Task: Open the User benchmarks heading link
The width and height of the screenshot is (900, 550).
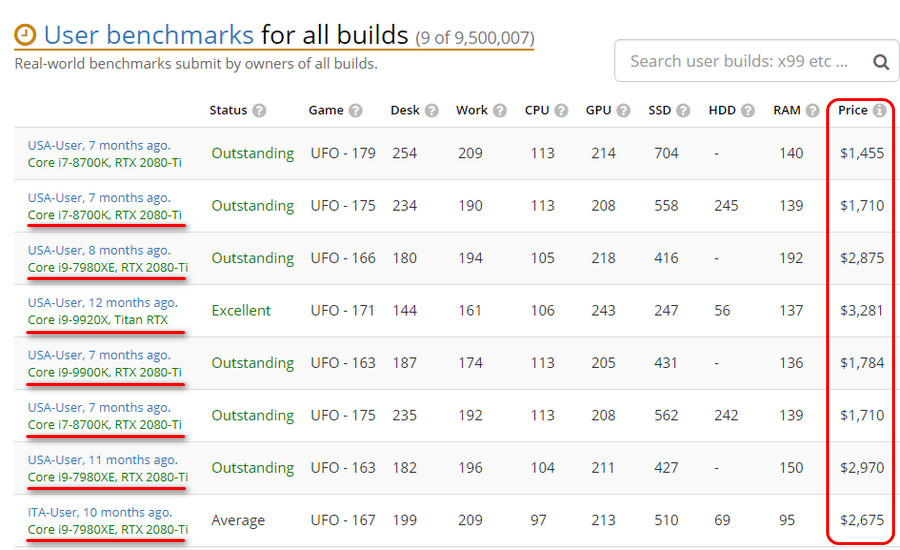Action: pos(149,35)
